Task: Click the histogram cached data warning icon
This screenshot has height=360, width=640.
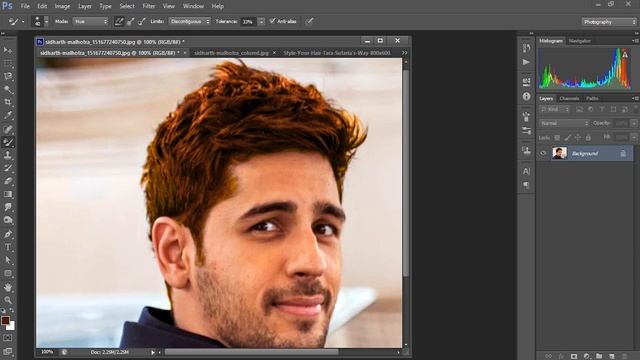Action: pyautogui.click(x=624, y=55)
